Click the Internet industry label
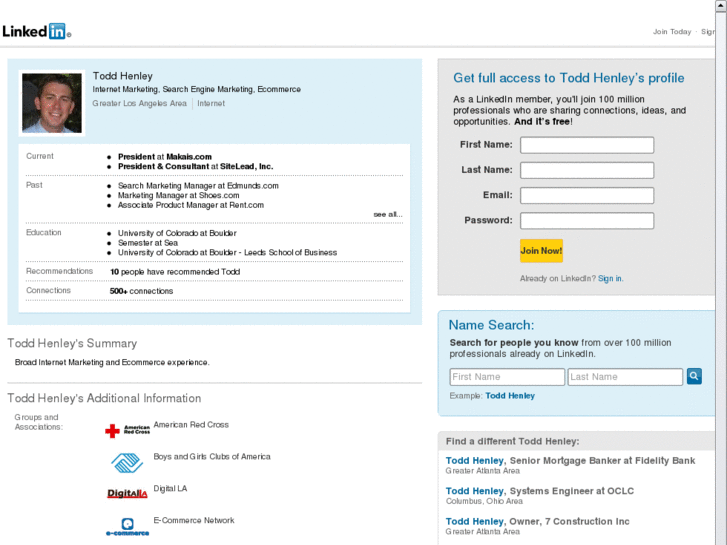 [211, 103]
